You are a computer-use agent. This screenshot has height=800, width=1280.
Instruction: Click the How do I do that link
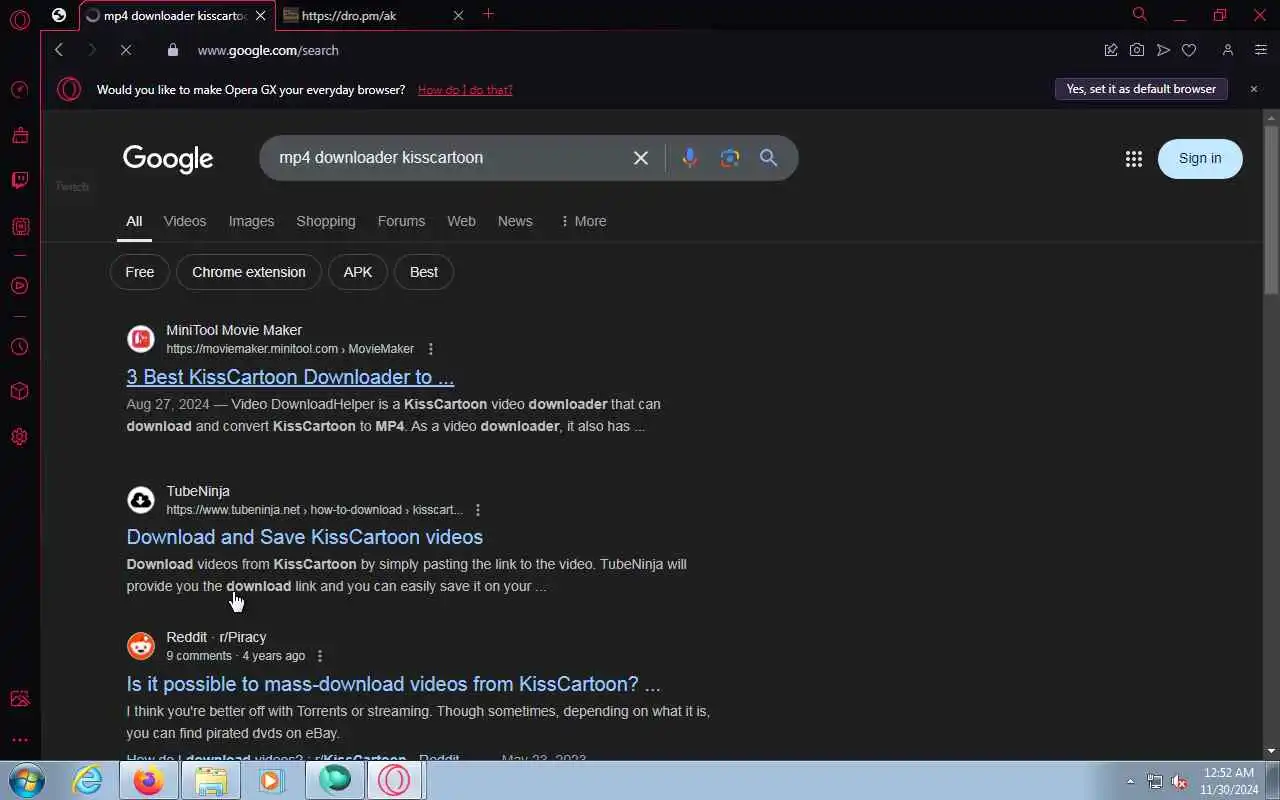pos(465,90)
